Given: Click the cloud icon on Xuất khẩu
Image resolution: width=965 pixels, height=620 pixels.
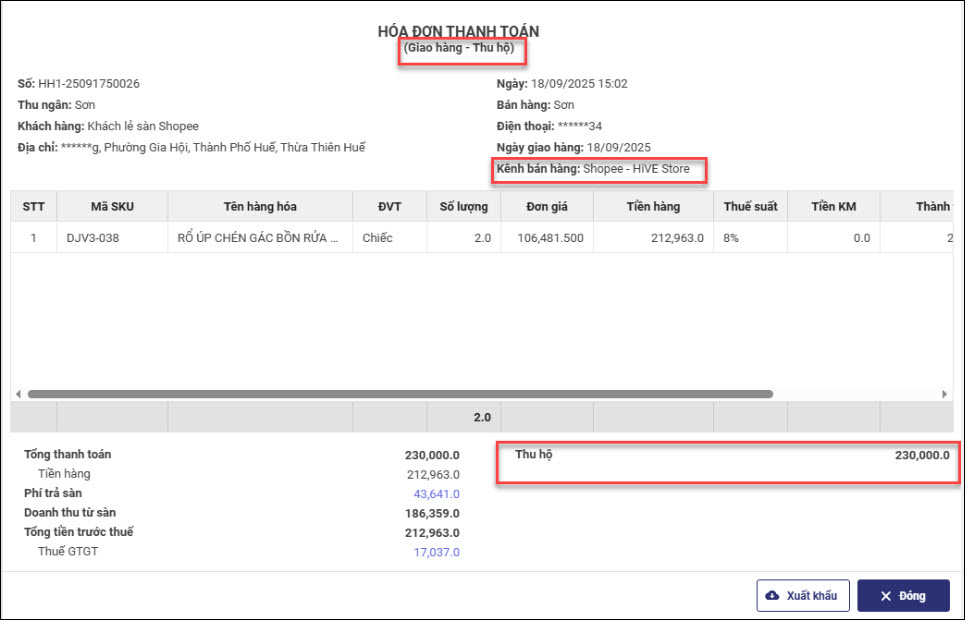Looking at the screenshot, I should (x=772, y=596).
